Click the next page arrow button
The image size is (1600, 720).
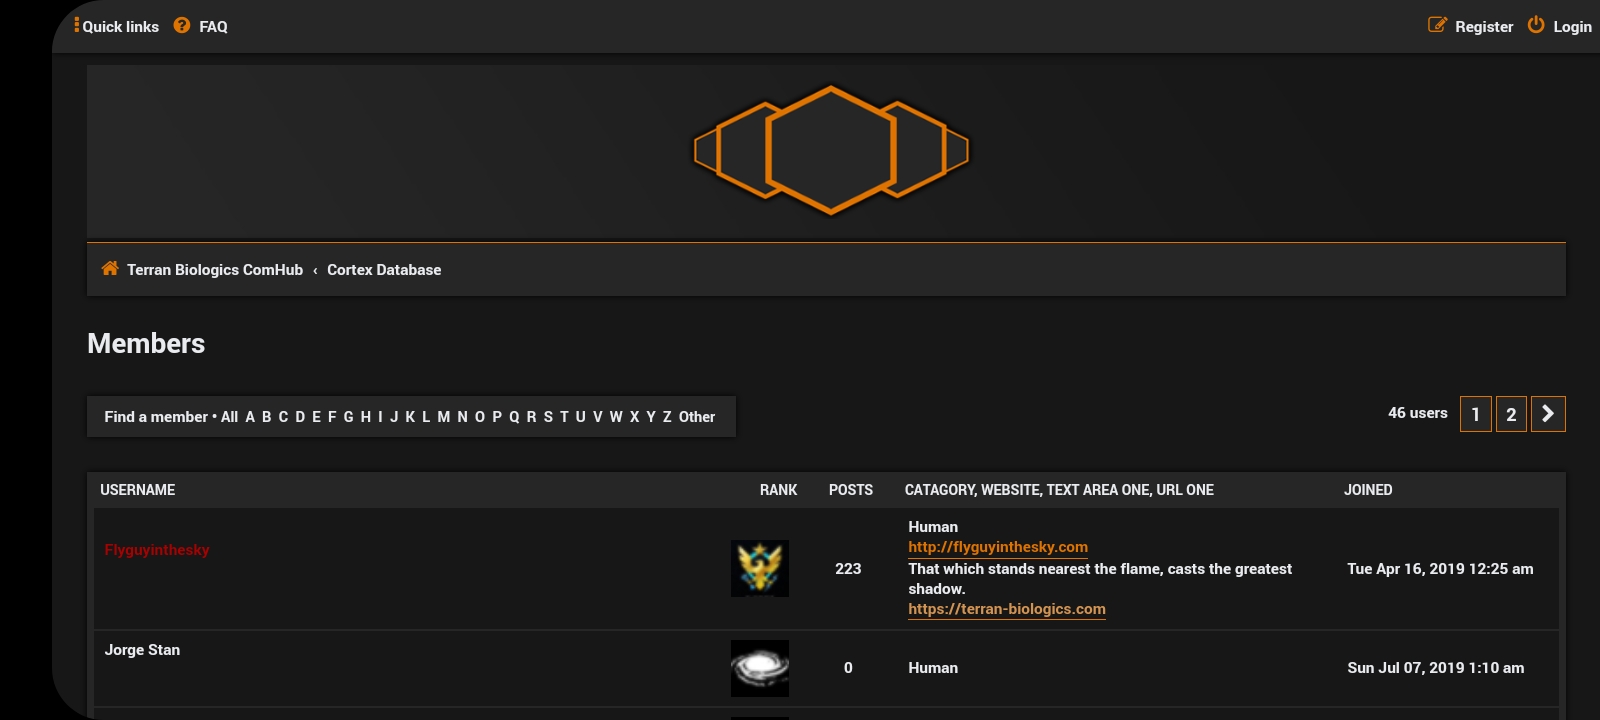(x=1548, y=414)
